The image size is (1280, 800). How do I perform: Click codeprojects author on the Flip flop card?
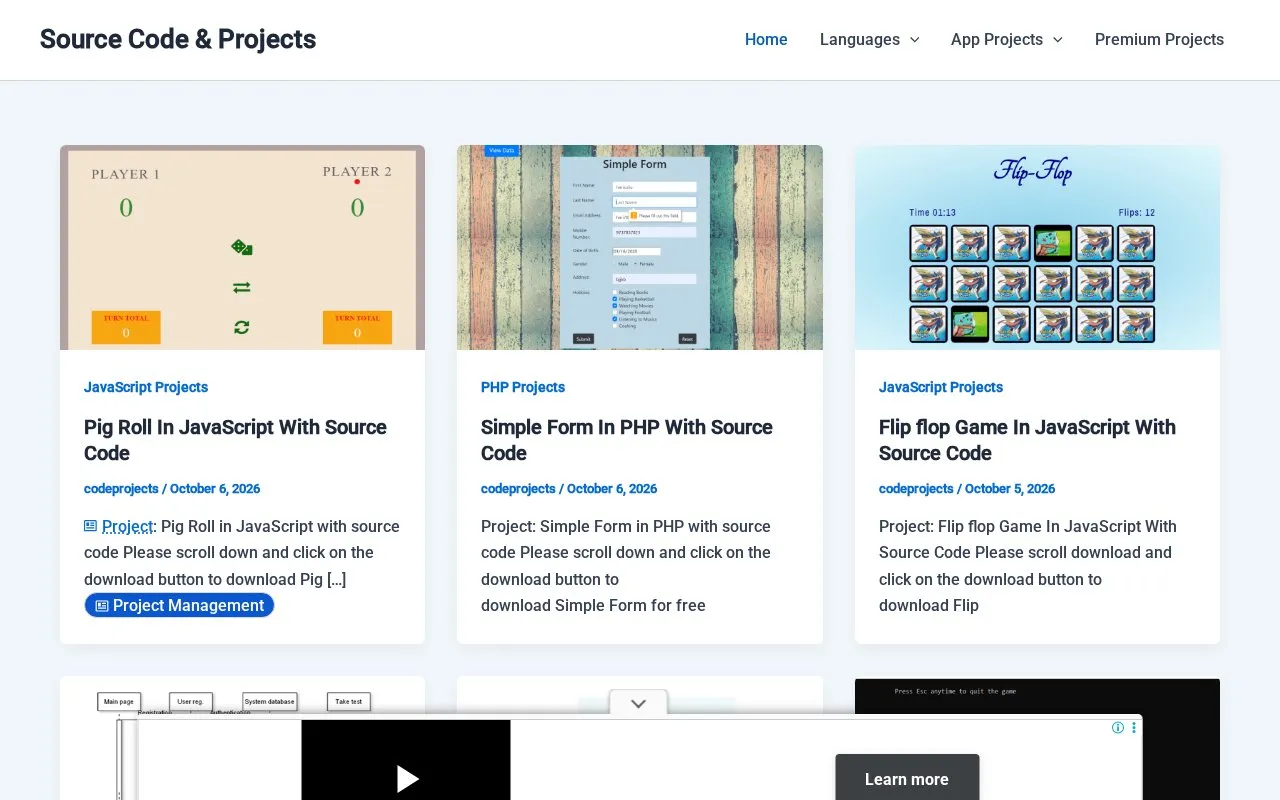pyautogui.click(x=916, y=489)
